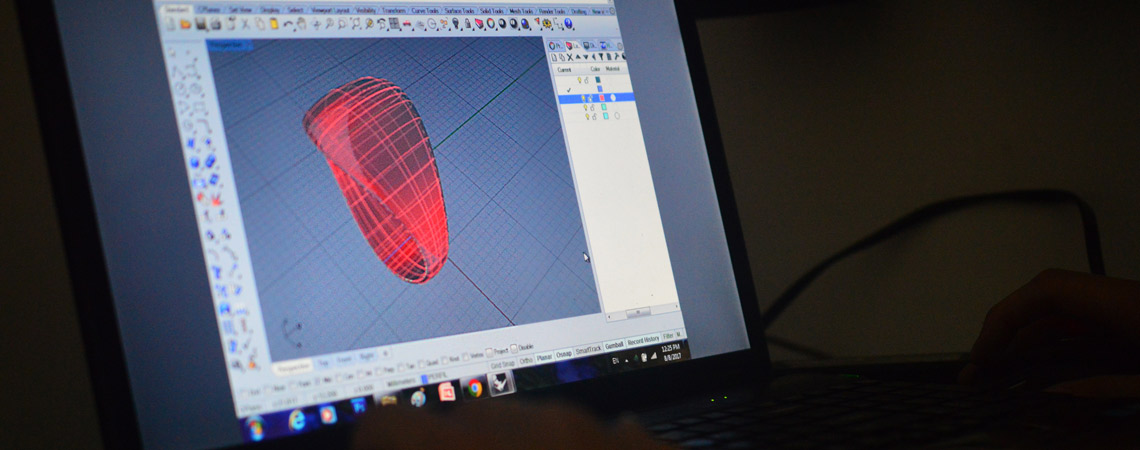Click the yellow Paste clipboard icon

273,23
